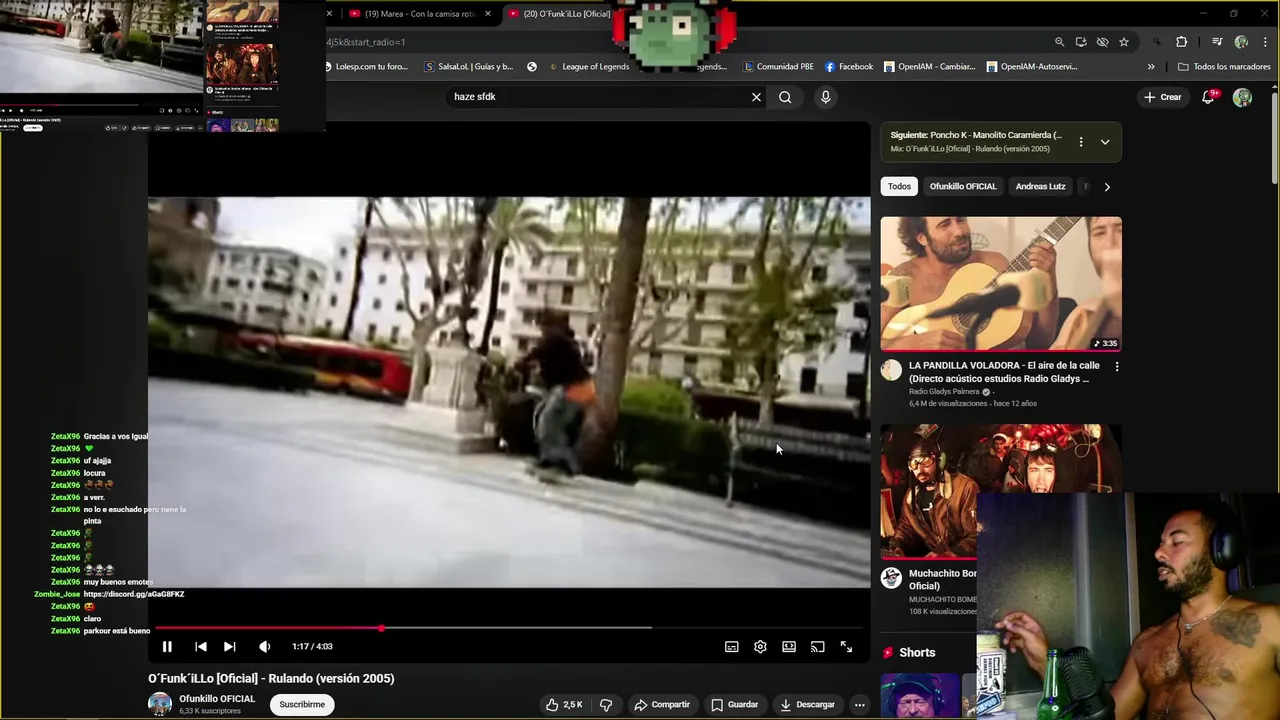The height and width of the screenshot is (720, 1280).
Task: Dislike this video
Action: pos(606,705)
